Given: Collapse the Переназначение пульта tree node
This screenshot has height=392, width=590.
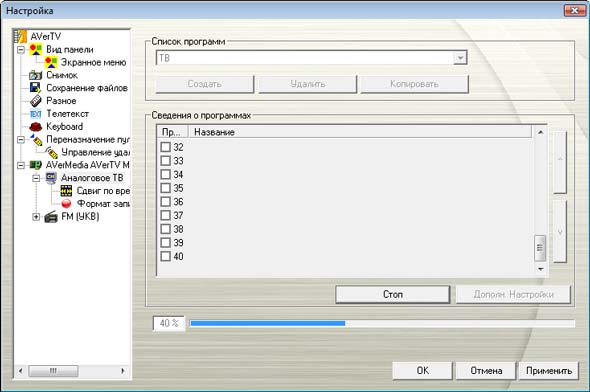Looking at the screenshot, I should coord(21,140).
